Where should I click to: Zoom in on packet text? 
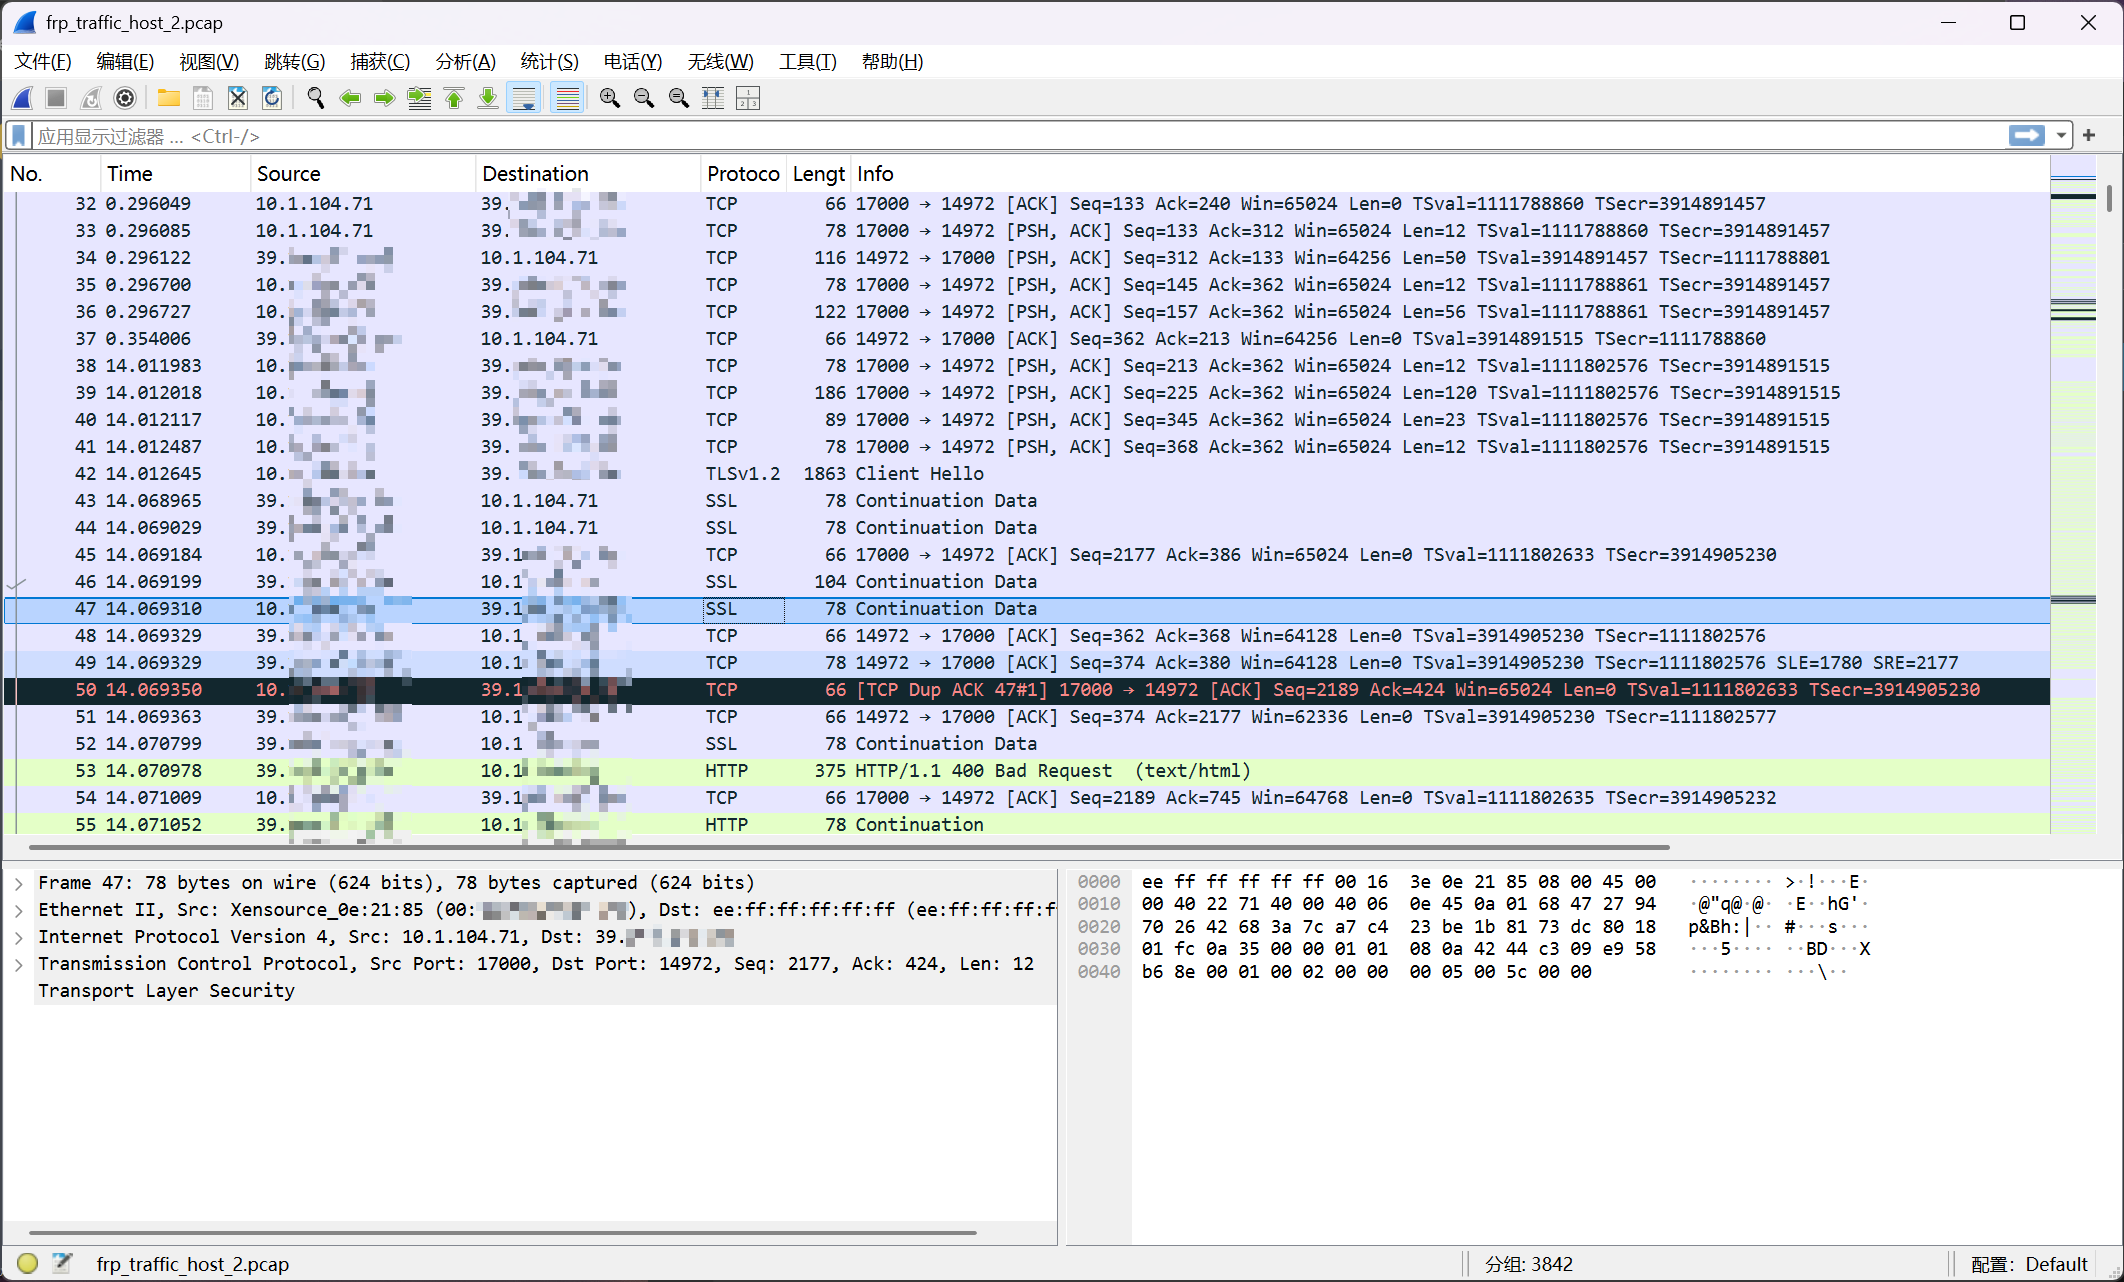(x=610, y=98)
